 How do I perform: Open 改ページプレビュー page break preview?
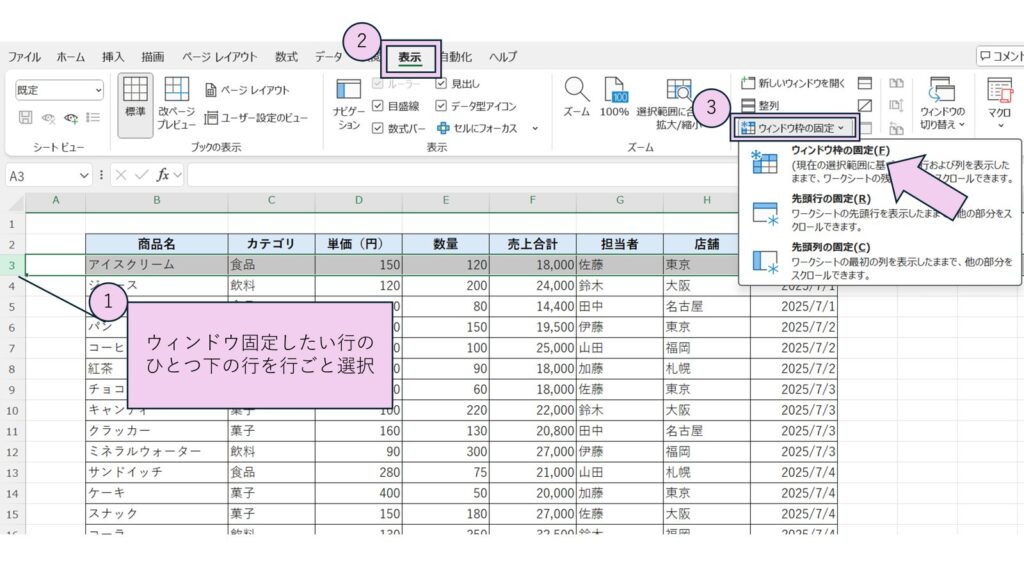[177, 103]
